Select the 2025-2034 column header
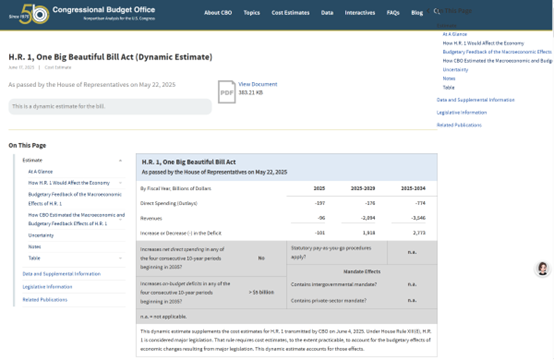 point(413,188)
